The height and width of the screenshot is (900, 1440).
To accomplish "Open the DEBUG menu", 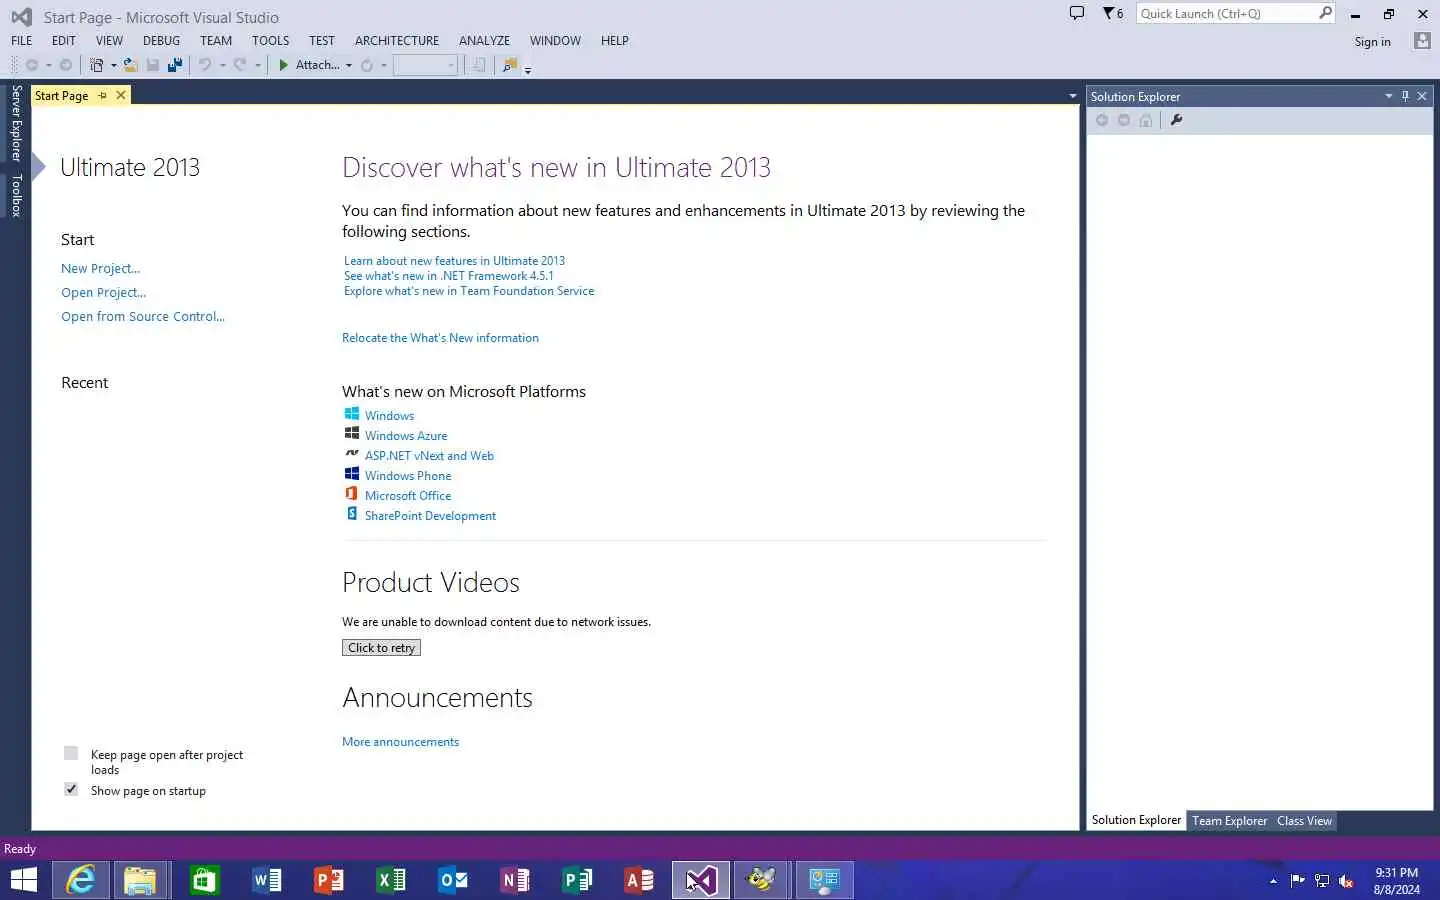I will point(161,41).
